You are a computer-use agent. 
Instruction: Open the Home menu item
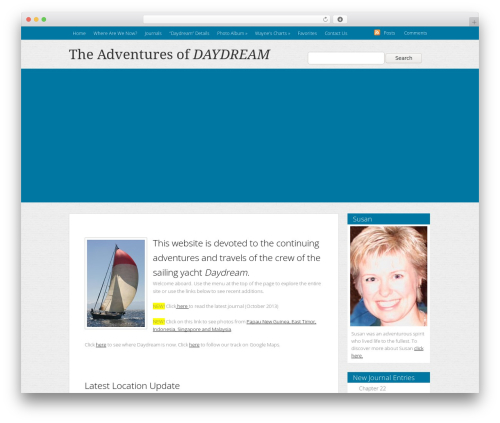tap(79, 33)
